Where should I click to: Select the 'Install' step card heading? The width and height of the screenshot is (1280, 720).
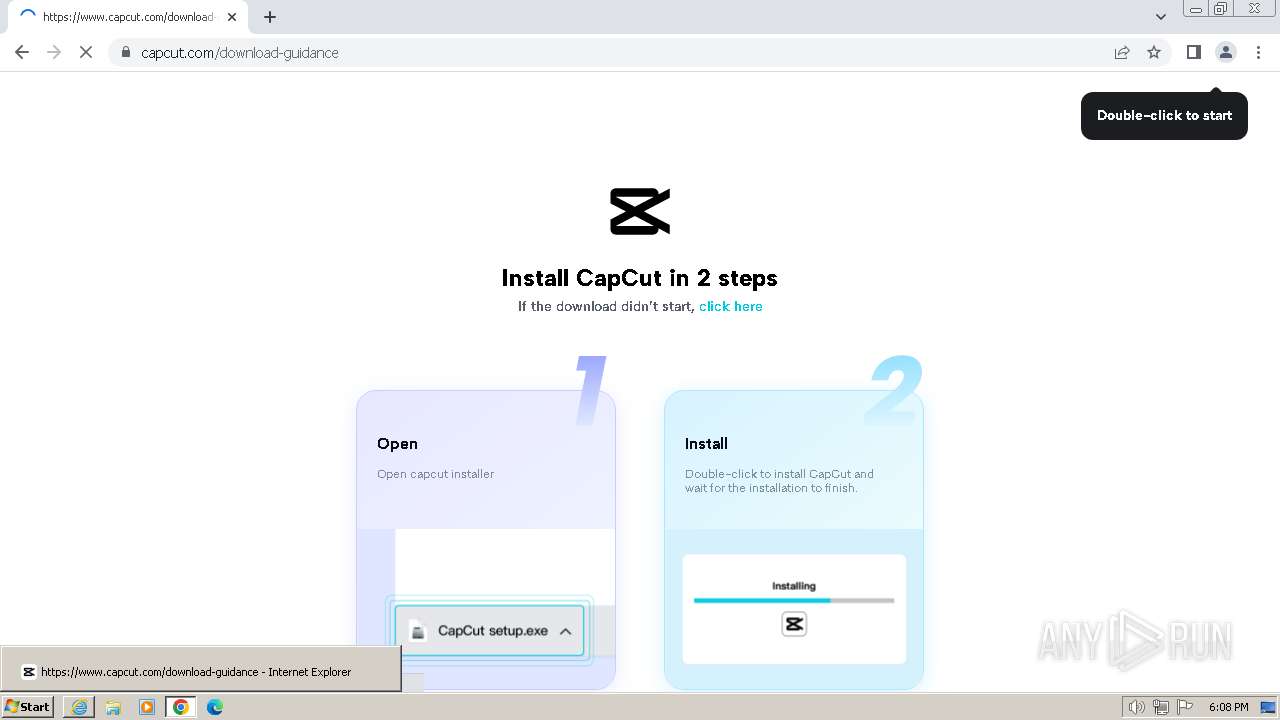coord(706,443)
